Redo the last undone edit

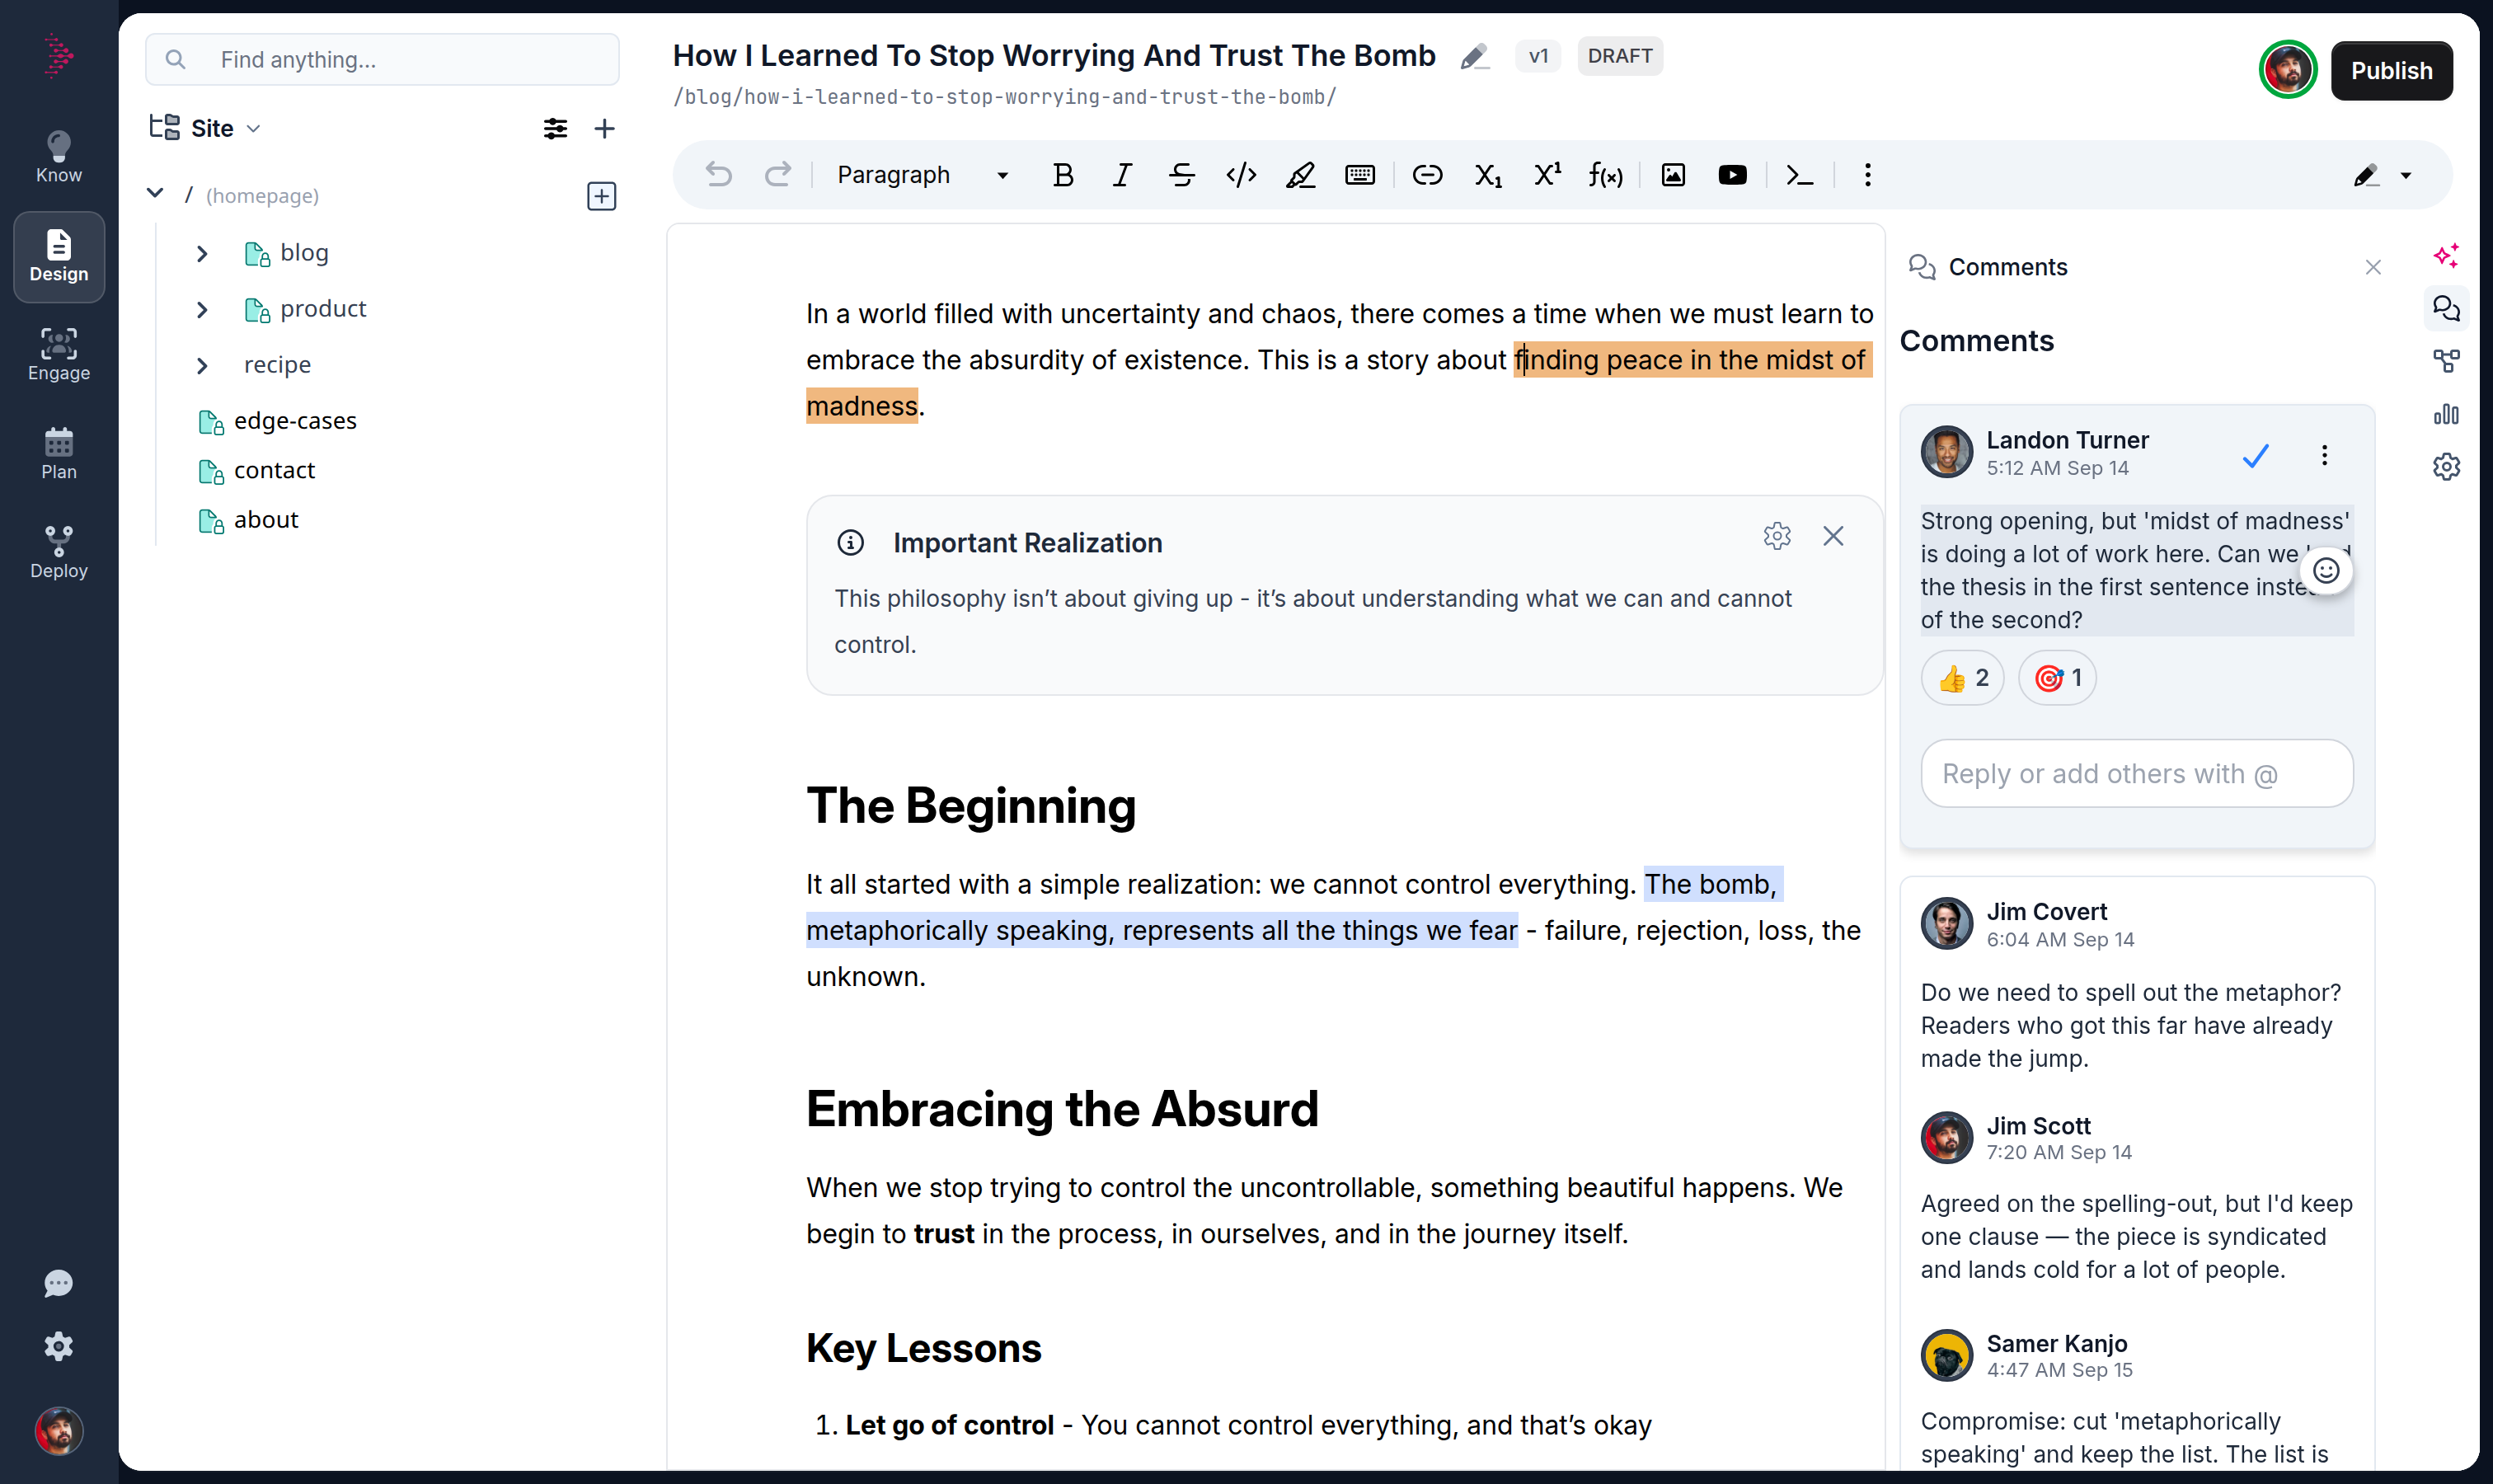778,175
